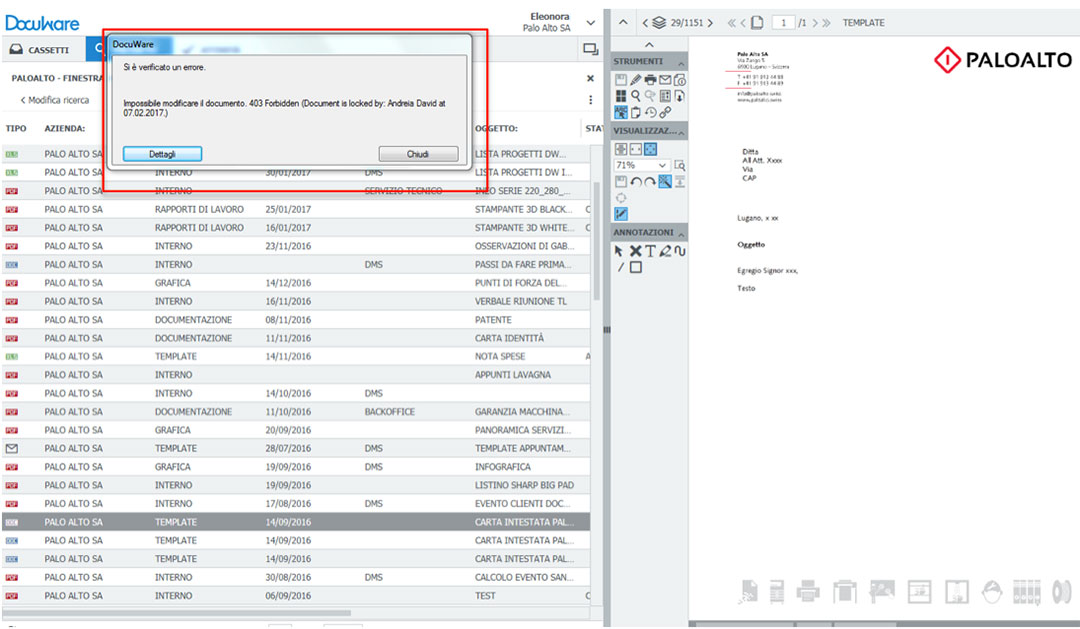Screen dimensions: 1080x629
Task: Search in the document with the magnifier icon
Action: point(636,96)
